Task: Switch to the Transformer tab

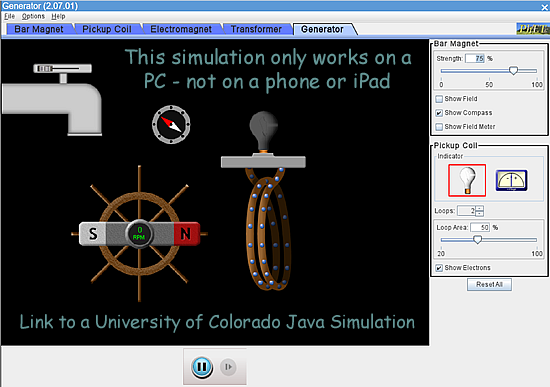Action: [256, 29]
